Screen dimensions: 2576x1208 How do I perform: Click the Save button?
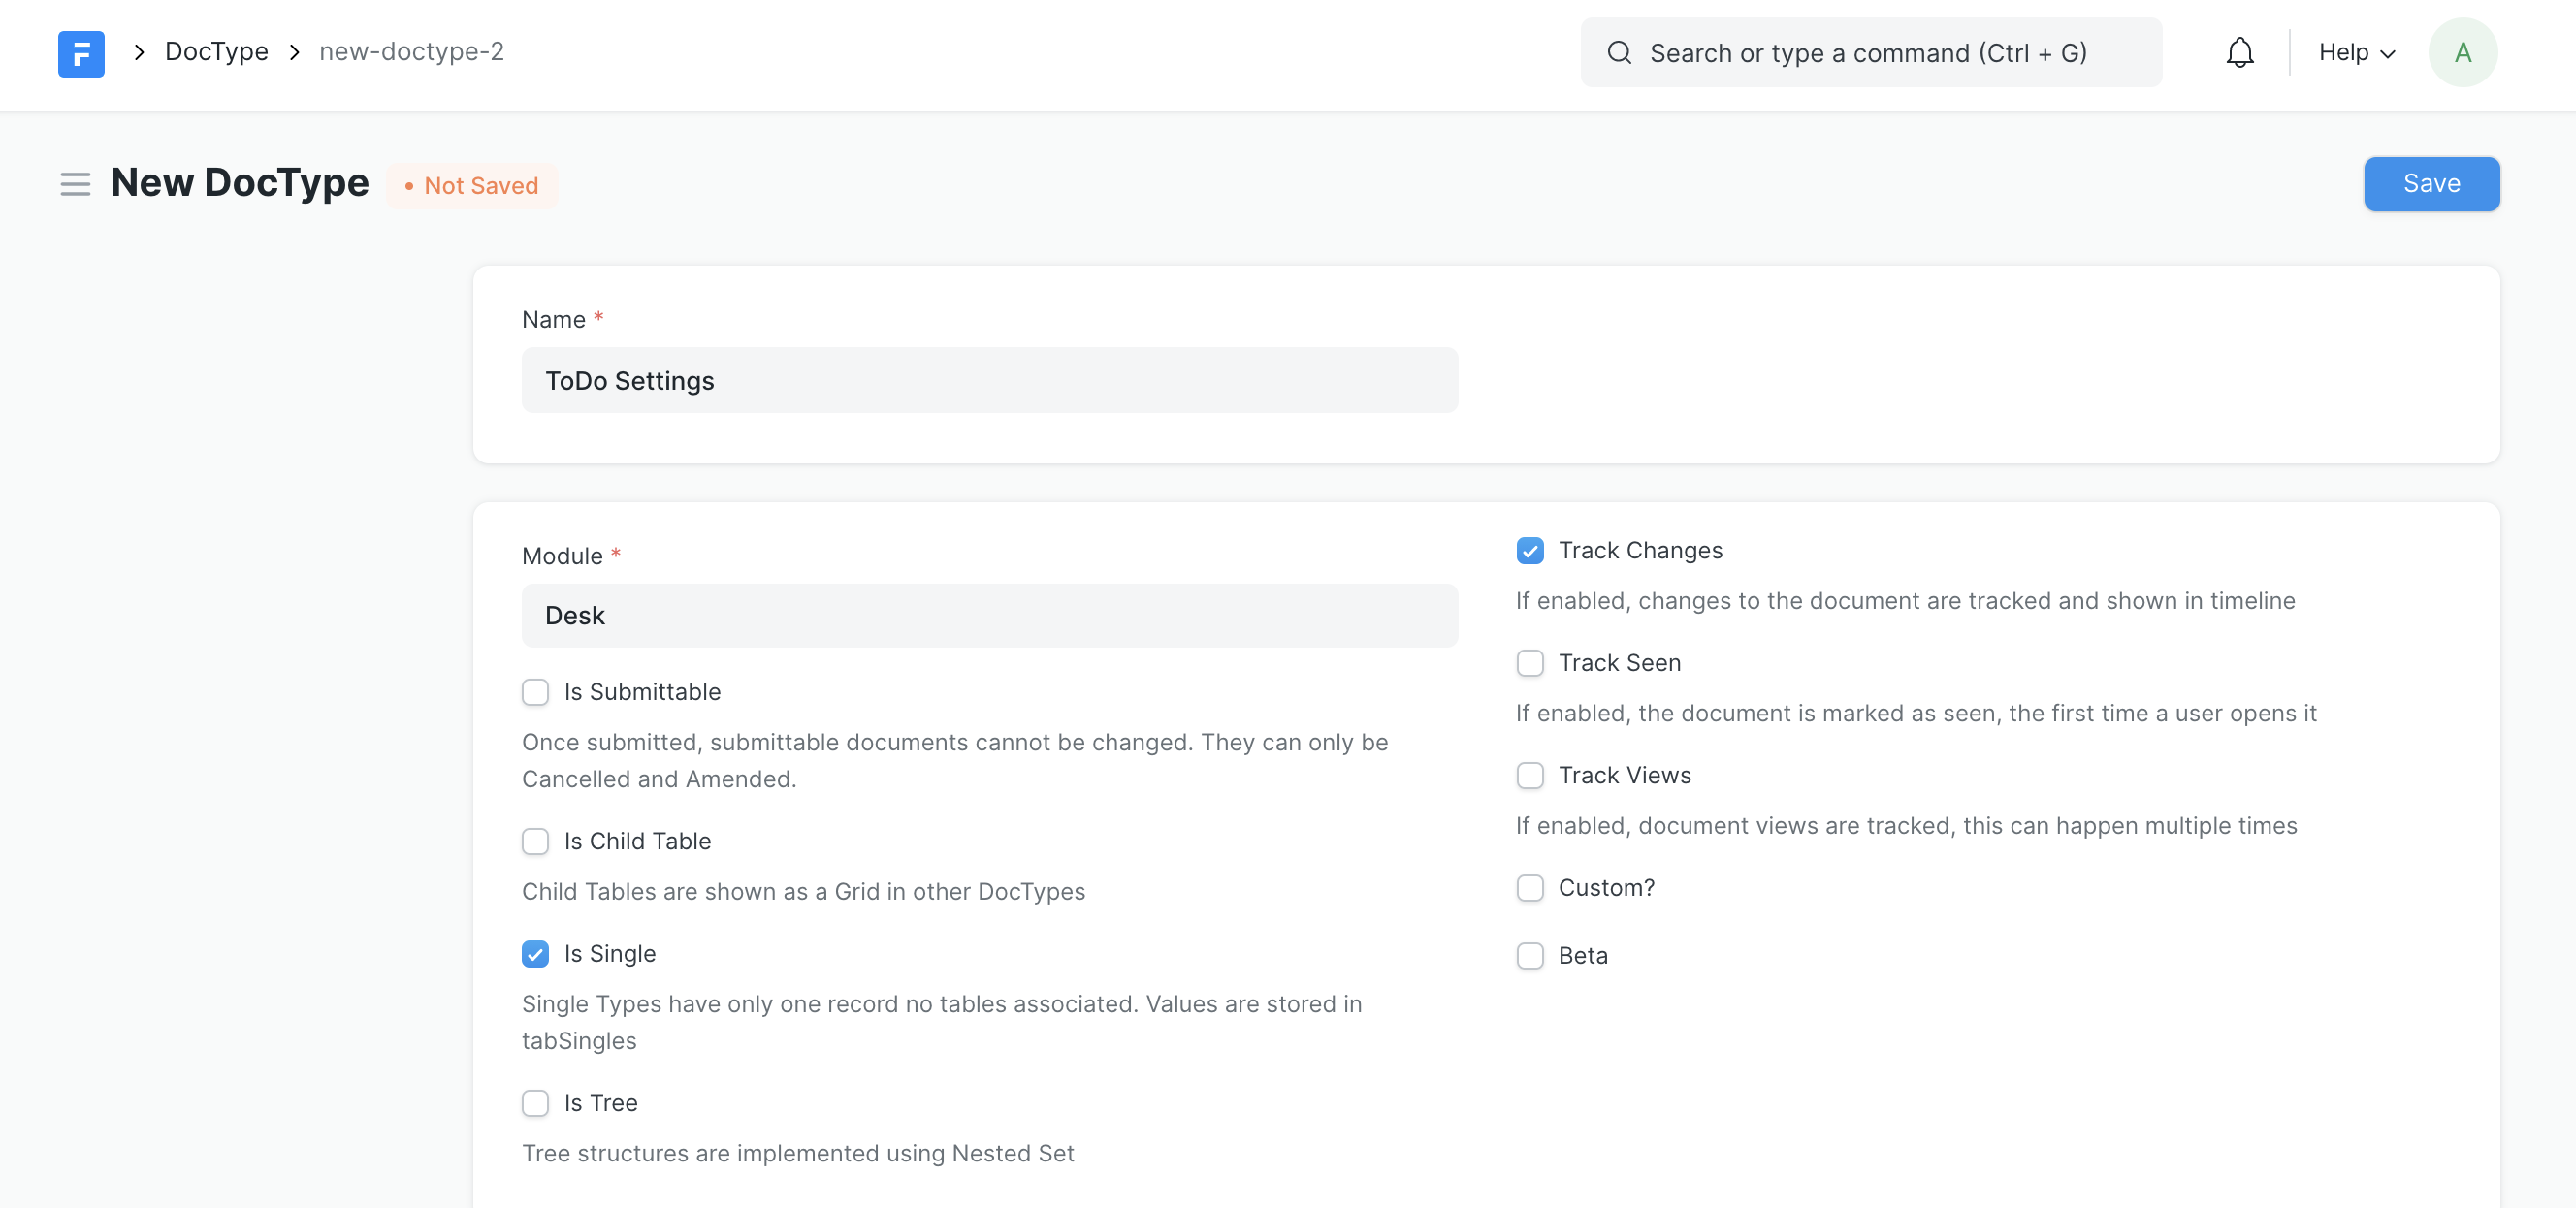tap(2430, 184)
